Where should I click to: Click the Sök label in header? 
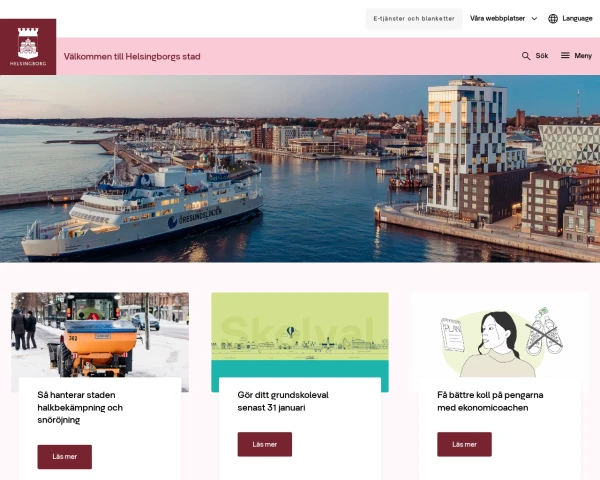(x=541, y=56)
